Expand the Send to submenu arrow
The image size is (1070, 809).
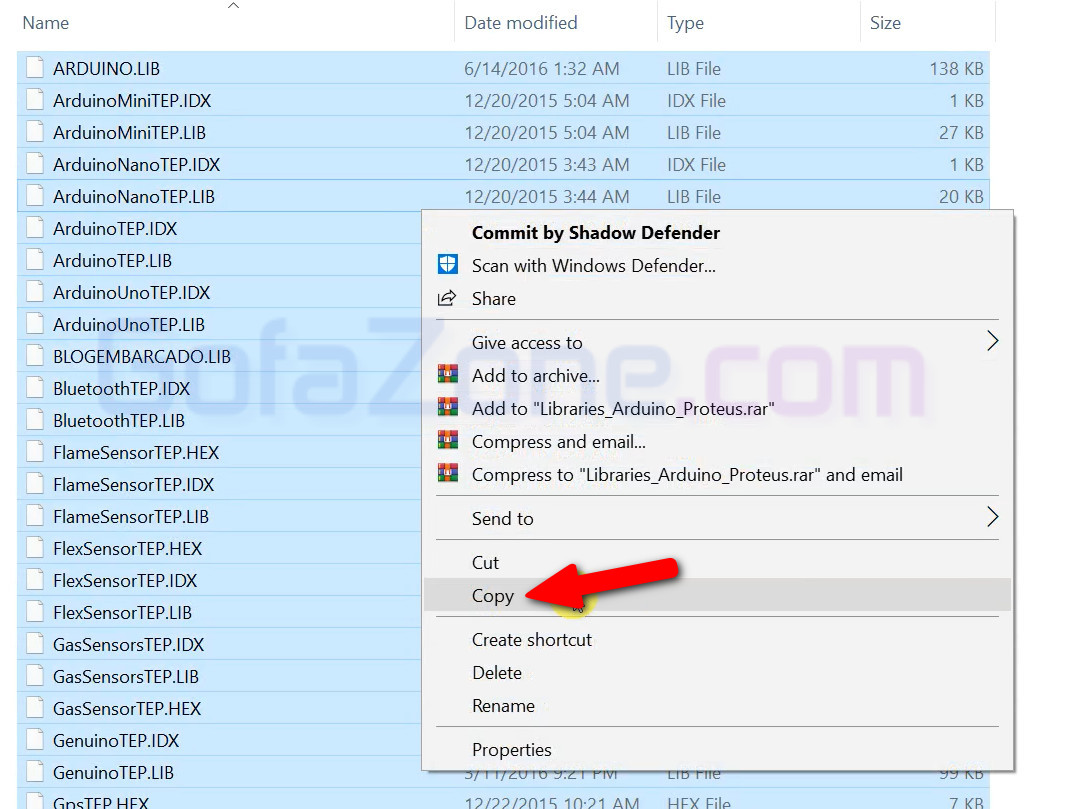point(992,518)
